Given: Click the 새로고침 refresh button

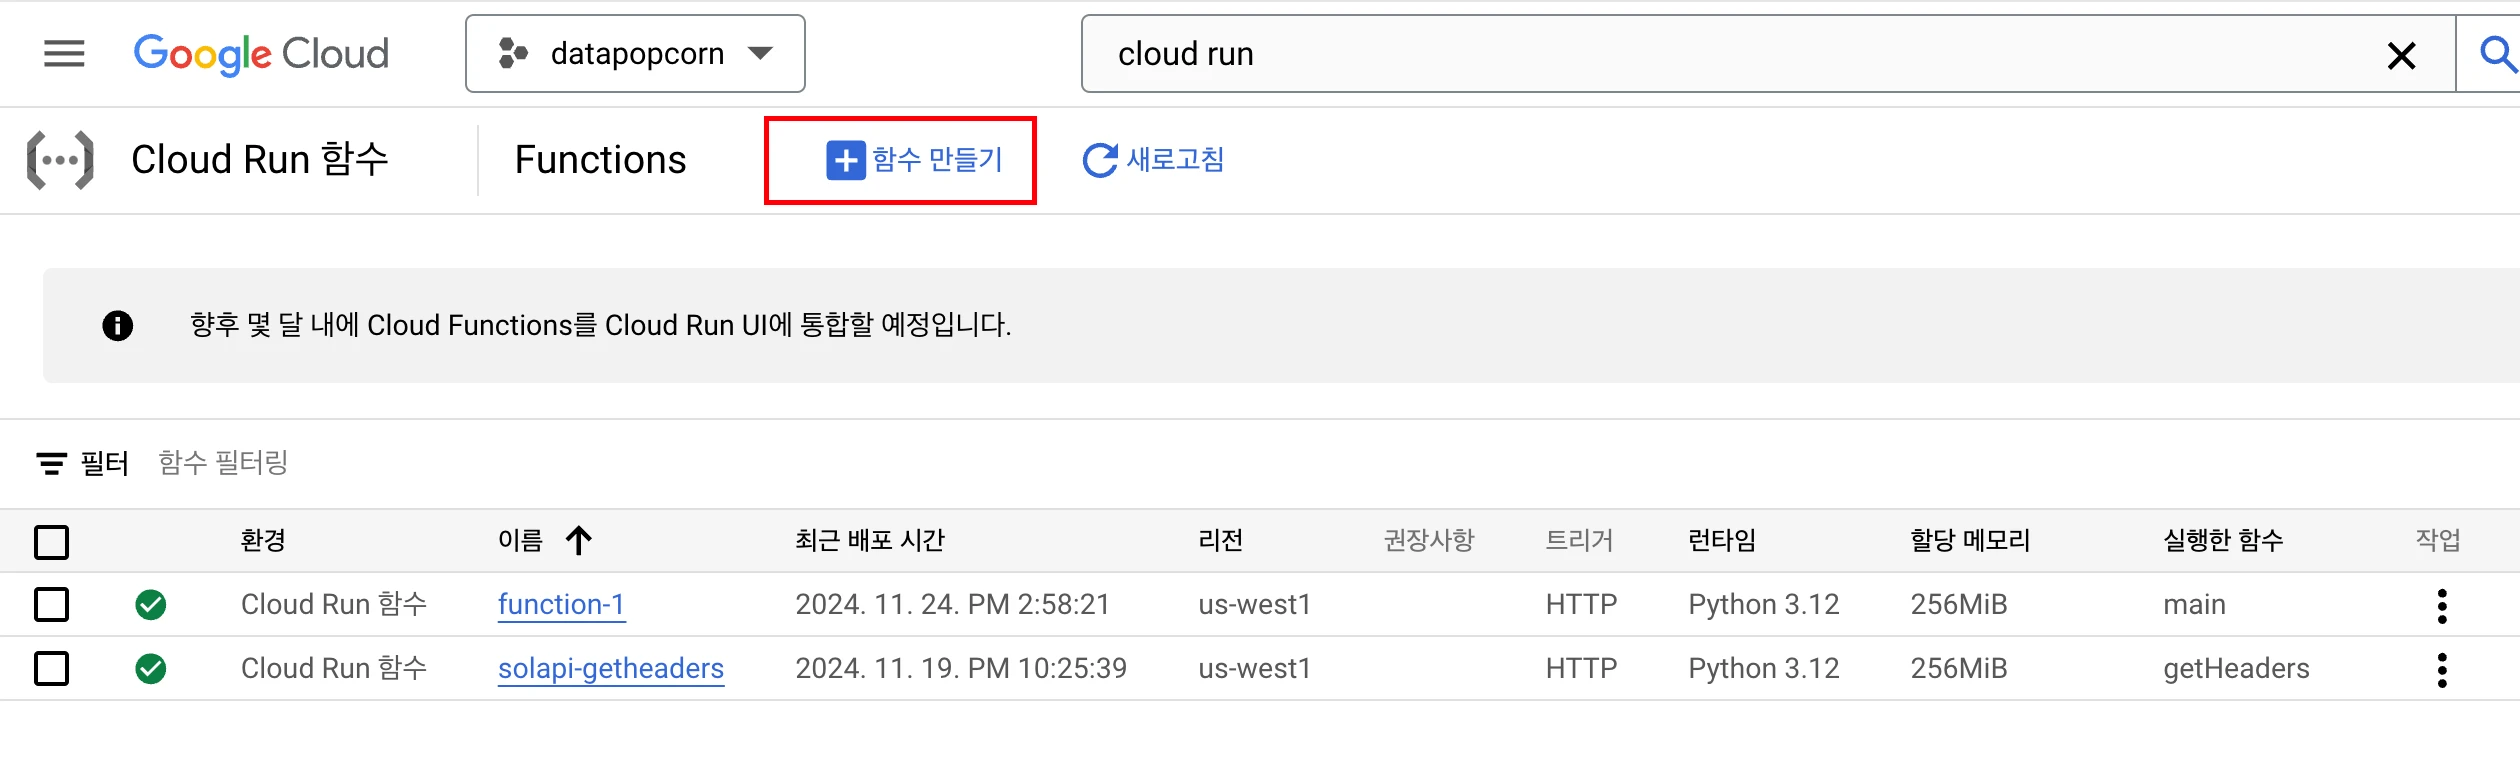Looking at the screenshot, I should 1154,160.
